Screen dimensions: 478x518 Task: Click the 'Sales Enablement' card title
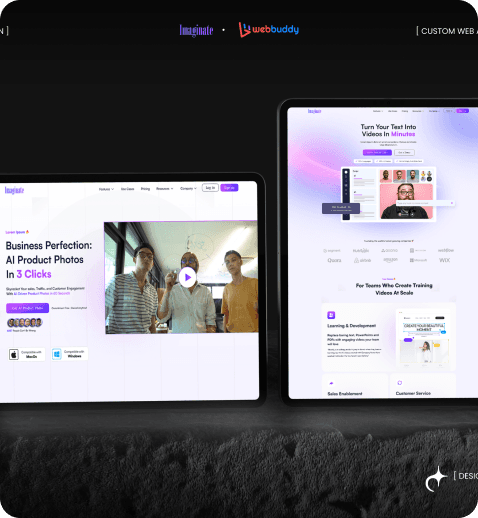pyautogui.click(x=345, y=394)
